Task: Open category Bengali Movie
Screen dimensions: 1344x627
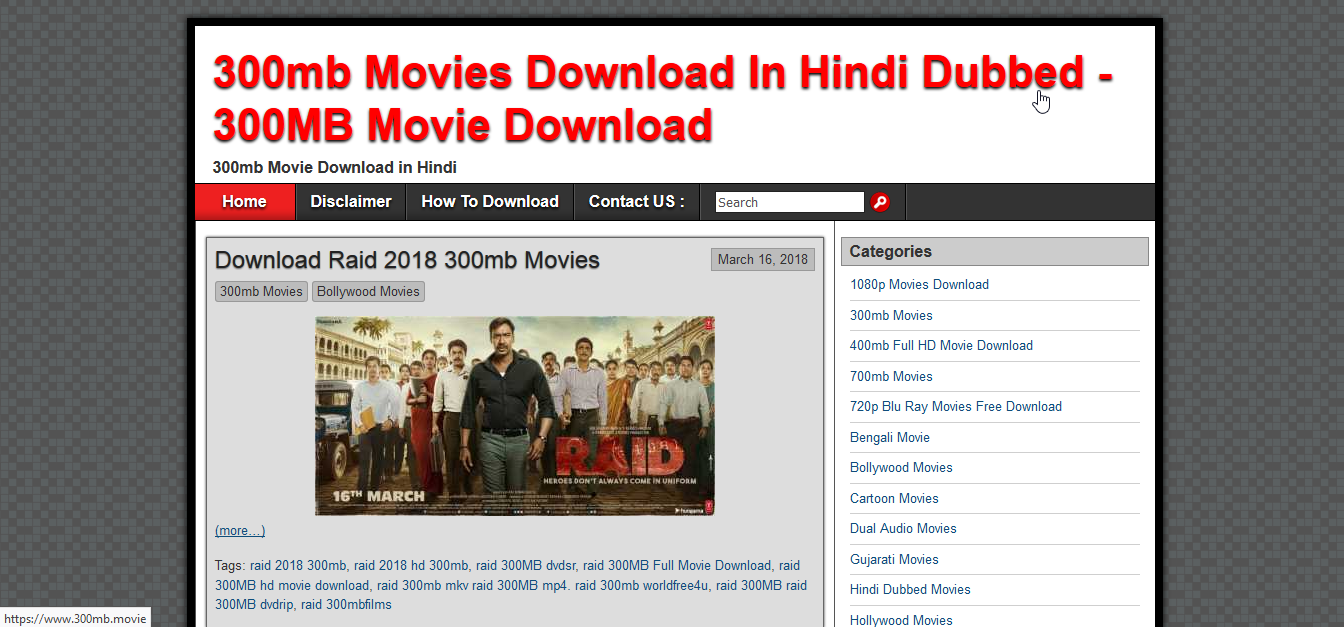Action: click(890, 437)
